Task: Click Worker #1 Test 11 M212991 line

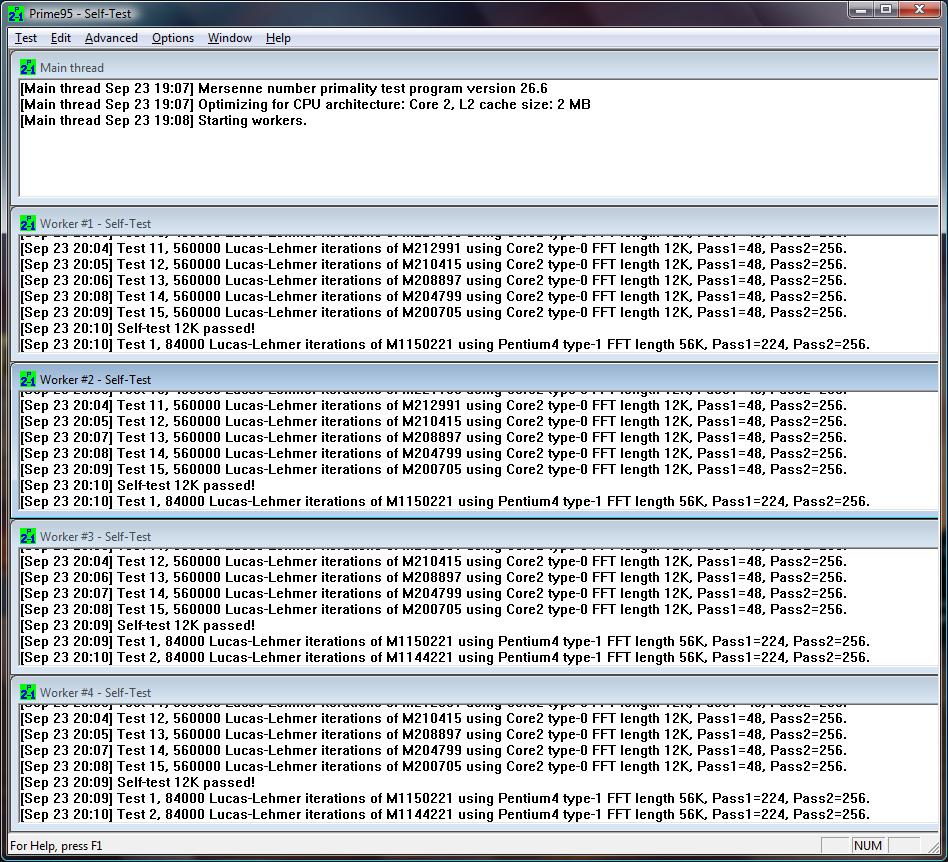Action: click(x=433, y=248)
